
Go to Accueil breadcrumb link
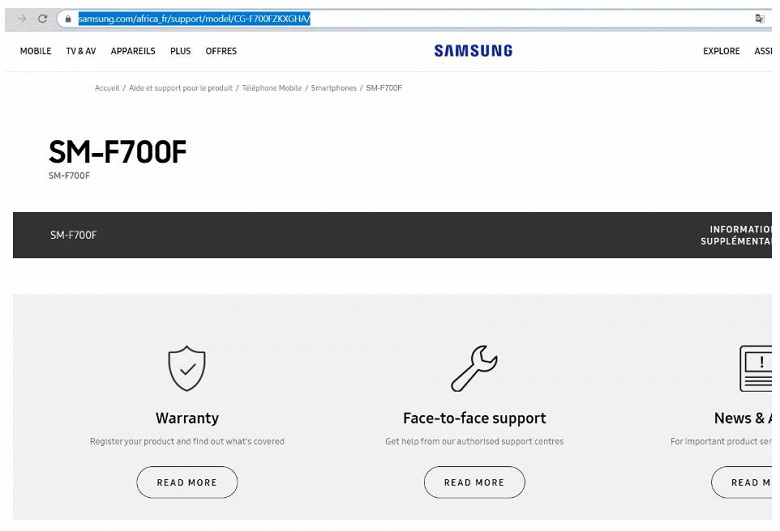point(107,88)
